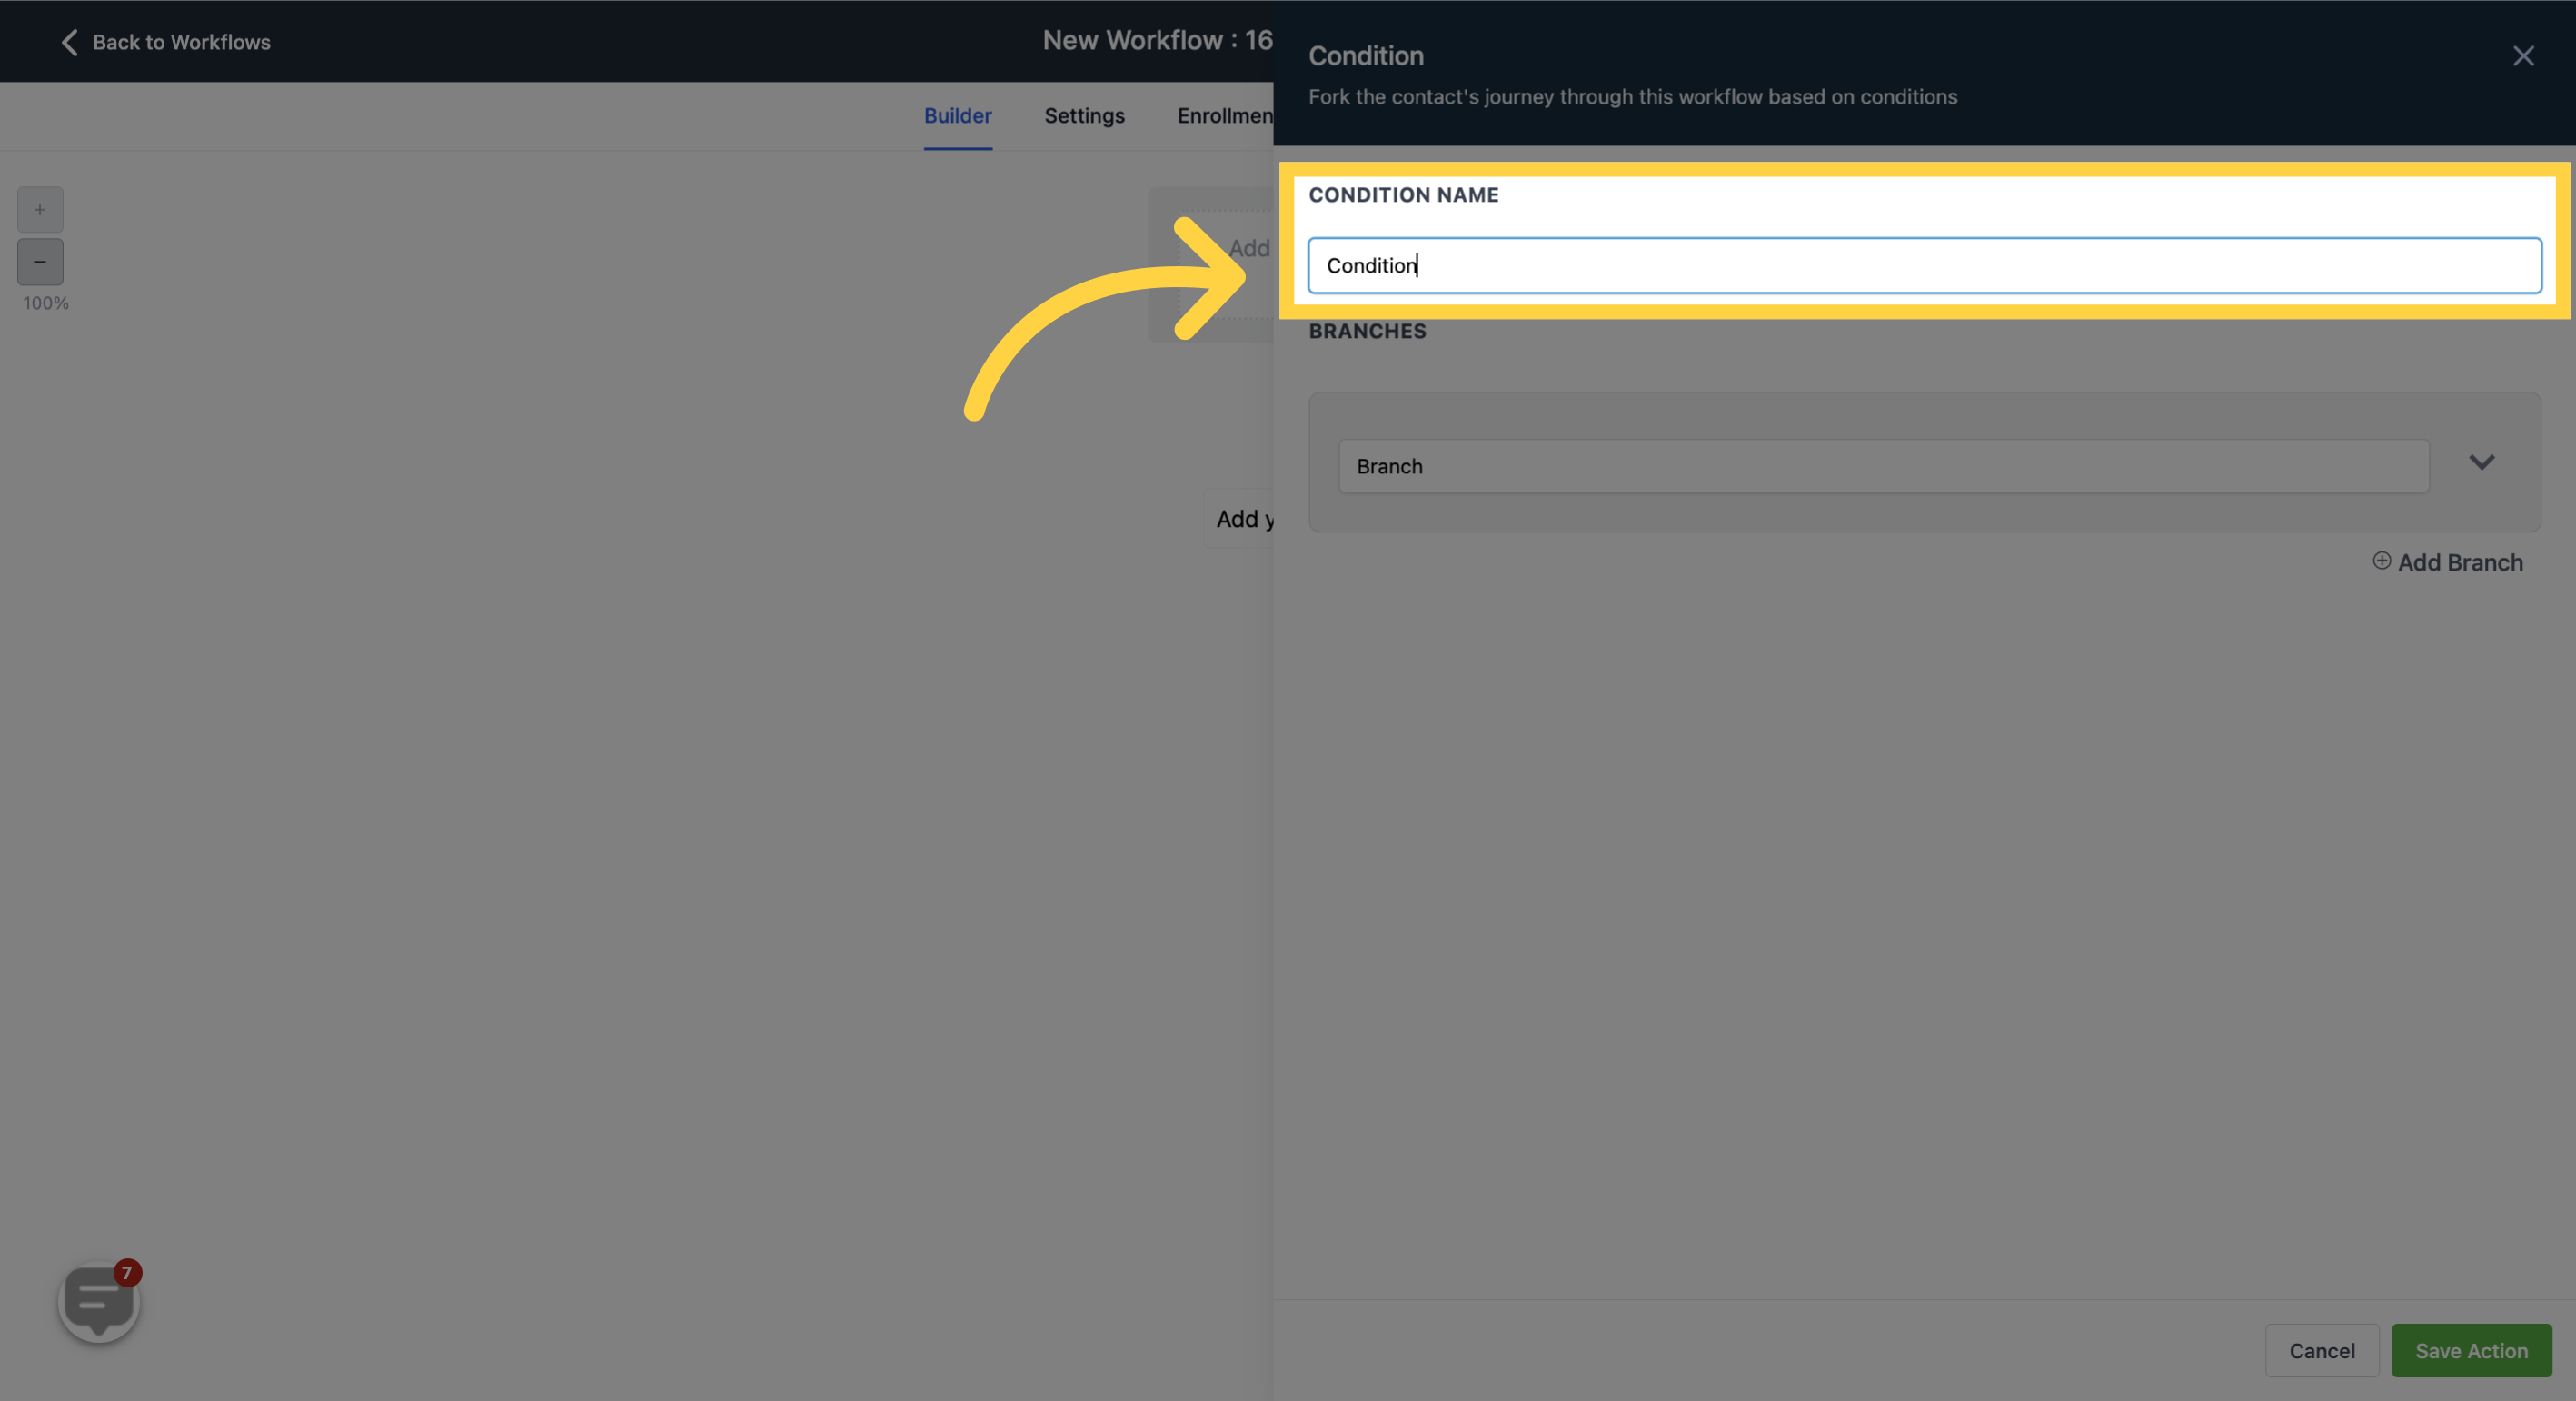
Task: Click the green Save Action button
Action: pyautogui.click(x=2471, y=1350)
